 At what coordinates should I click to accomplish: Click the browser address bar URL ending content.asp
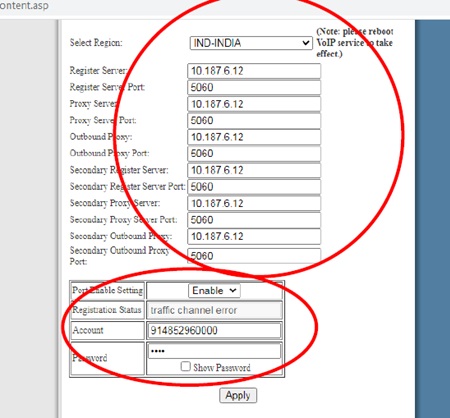pos(24,6)
